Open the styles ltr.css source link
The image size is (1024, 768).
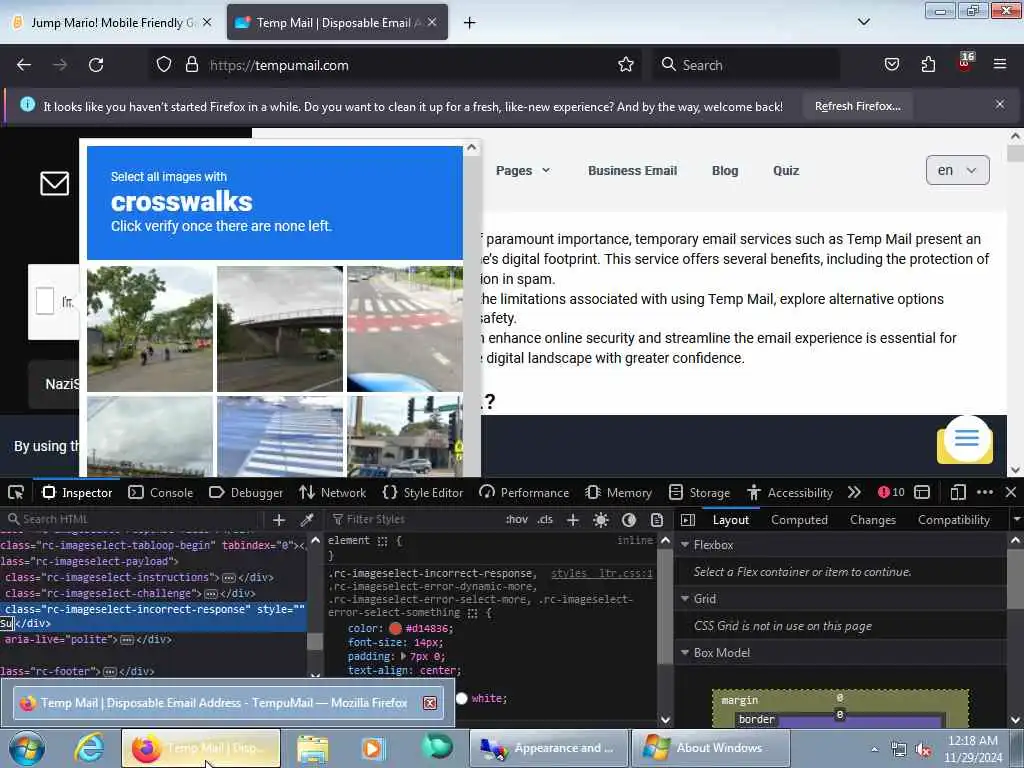click(x=601, y=573)
